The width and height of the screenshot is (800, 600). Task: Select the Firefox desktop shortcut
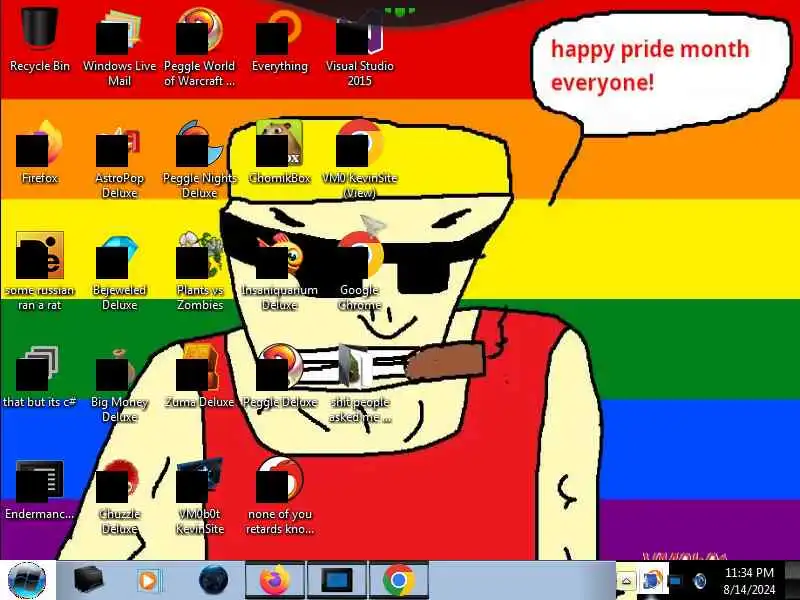click(x=40, y=152)
